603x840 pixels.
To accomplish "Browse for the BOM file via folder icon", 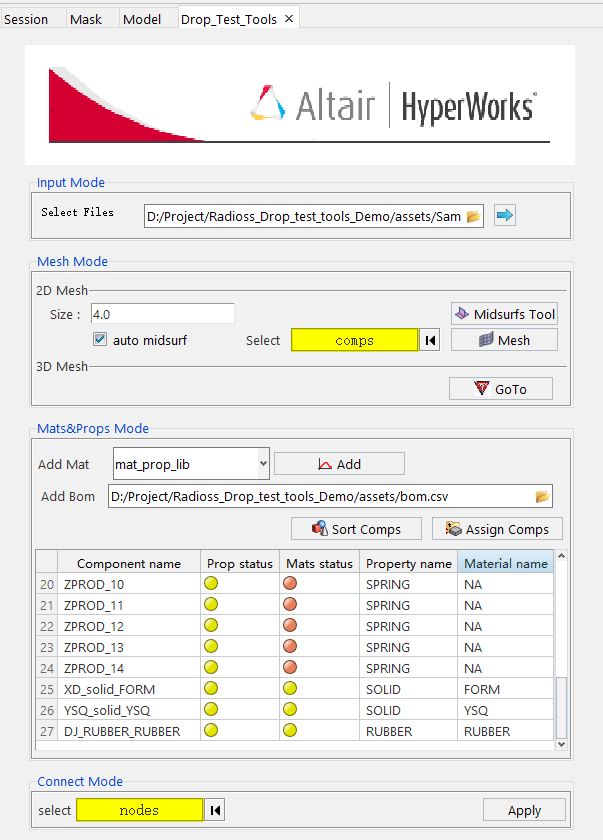I will (542, 496).
